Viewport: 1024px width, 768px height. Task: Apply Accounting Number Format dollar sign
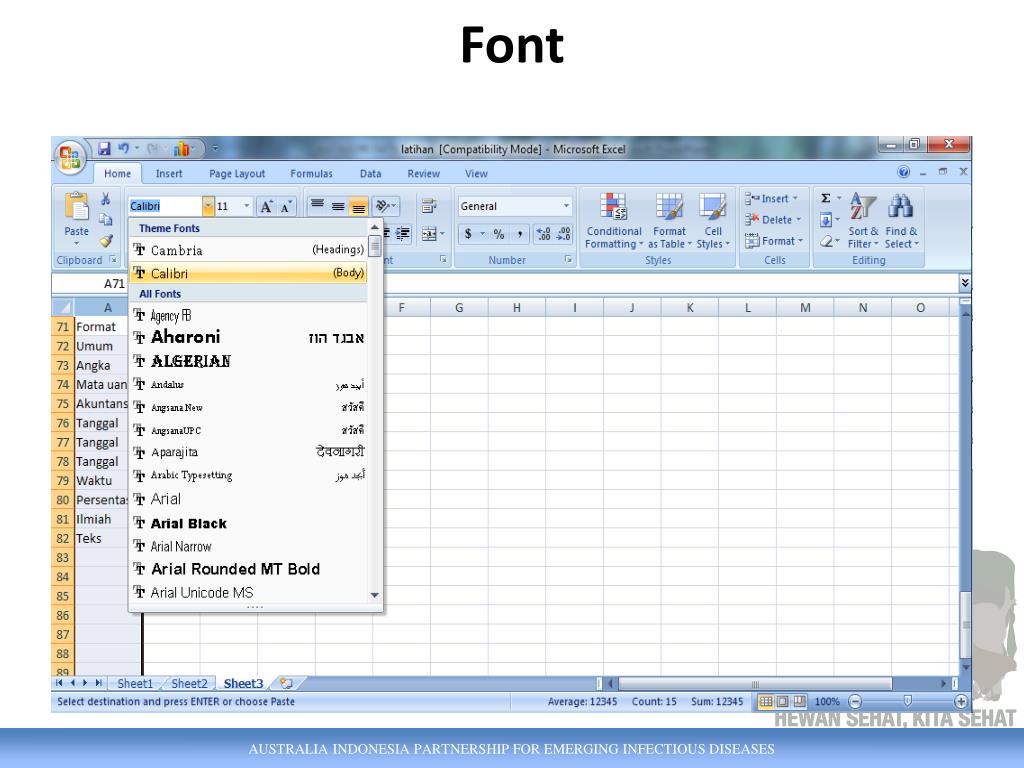pos(468,234)
